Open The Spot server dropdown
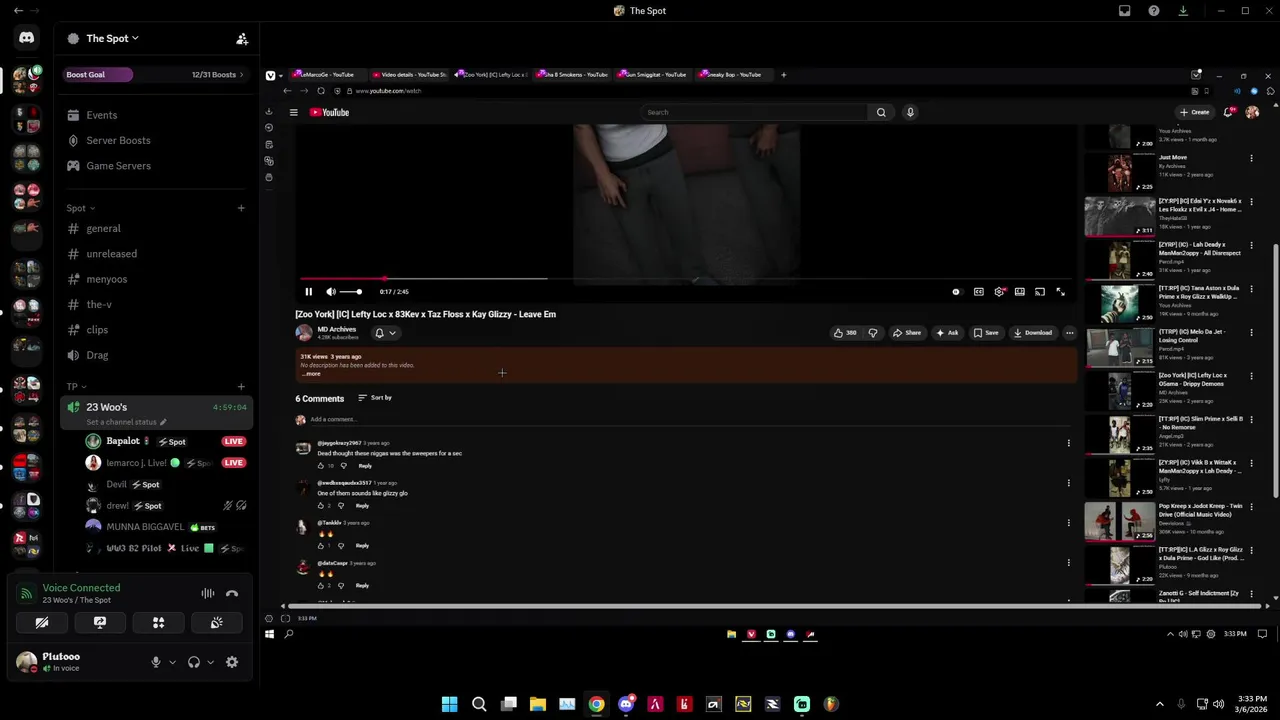 point(111,39)
